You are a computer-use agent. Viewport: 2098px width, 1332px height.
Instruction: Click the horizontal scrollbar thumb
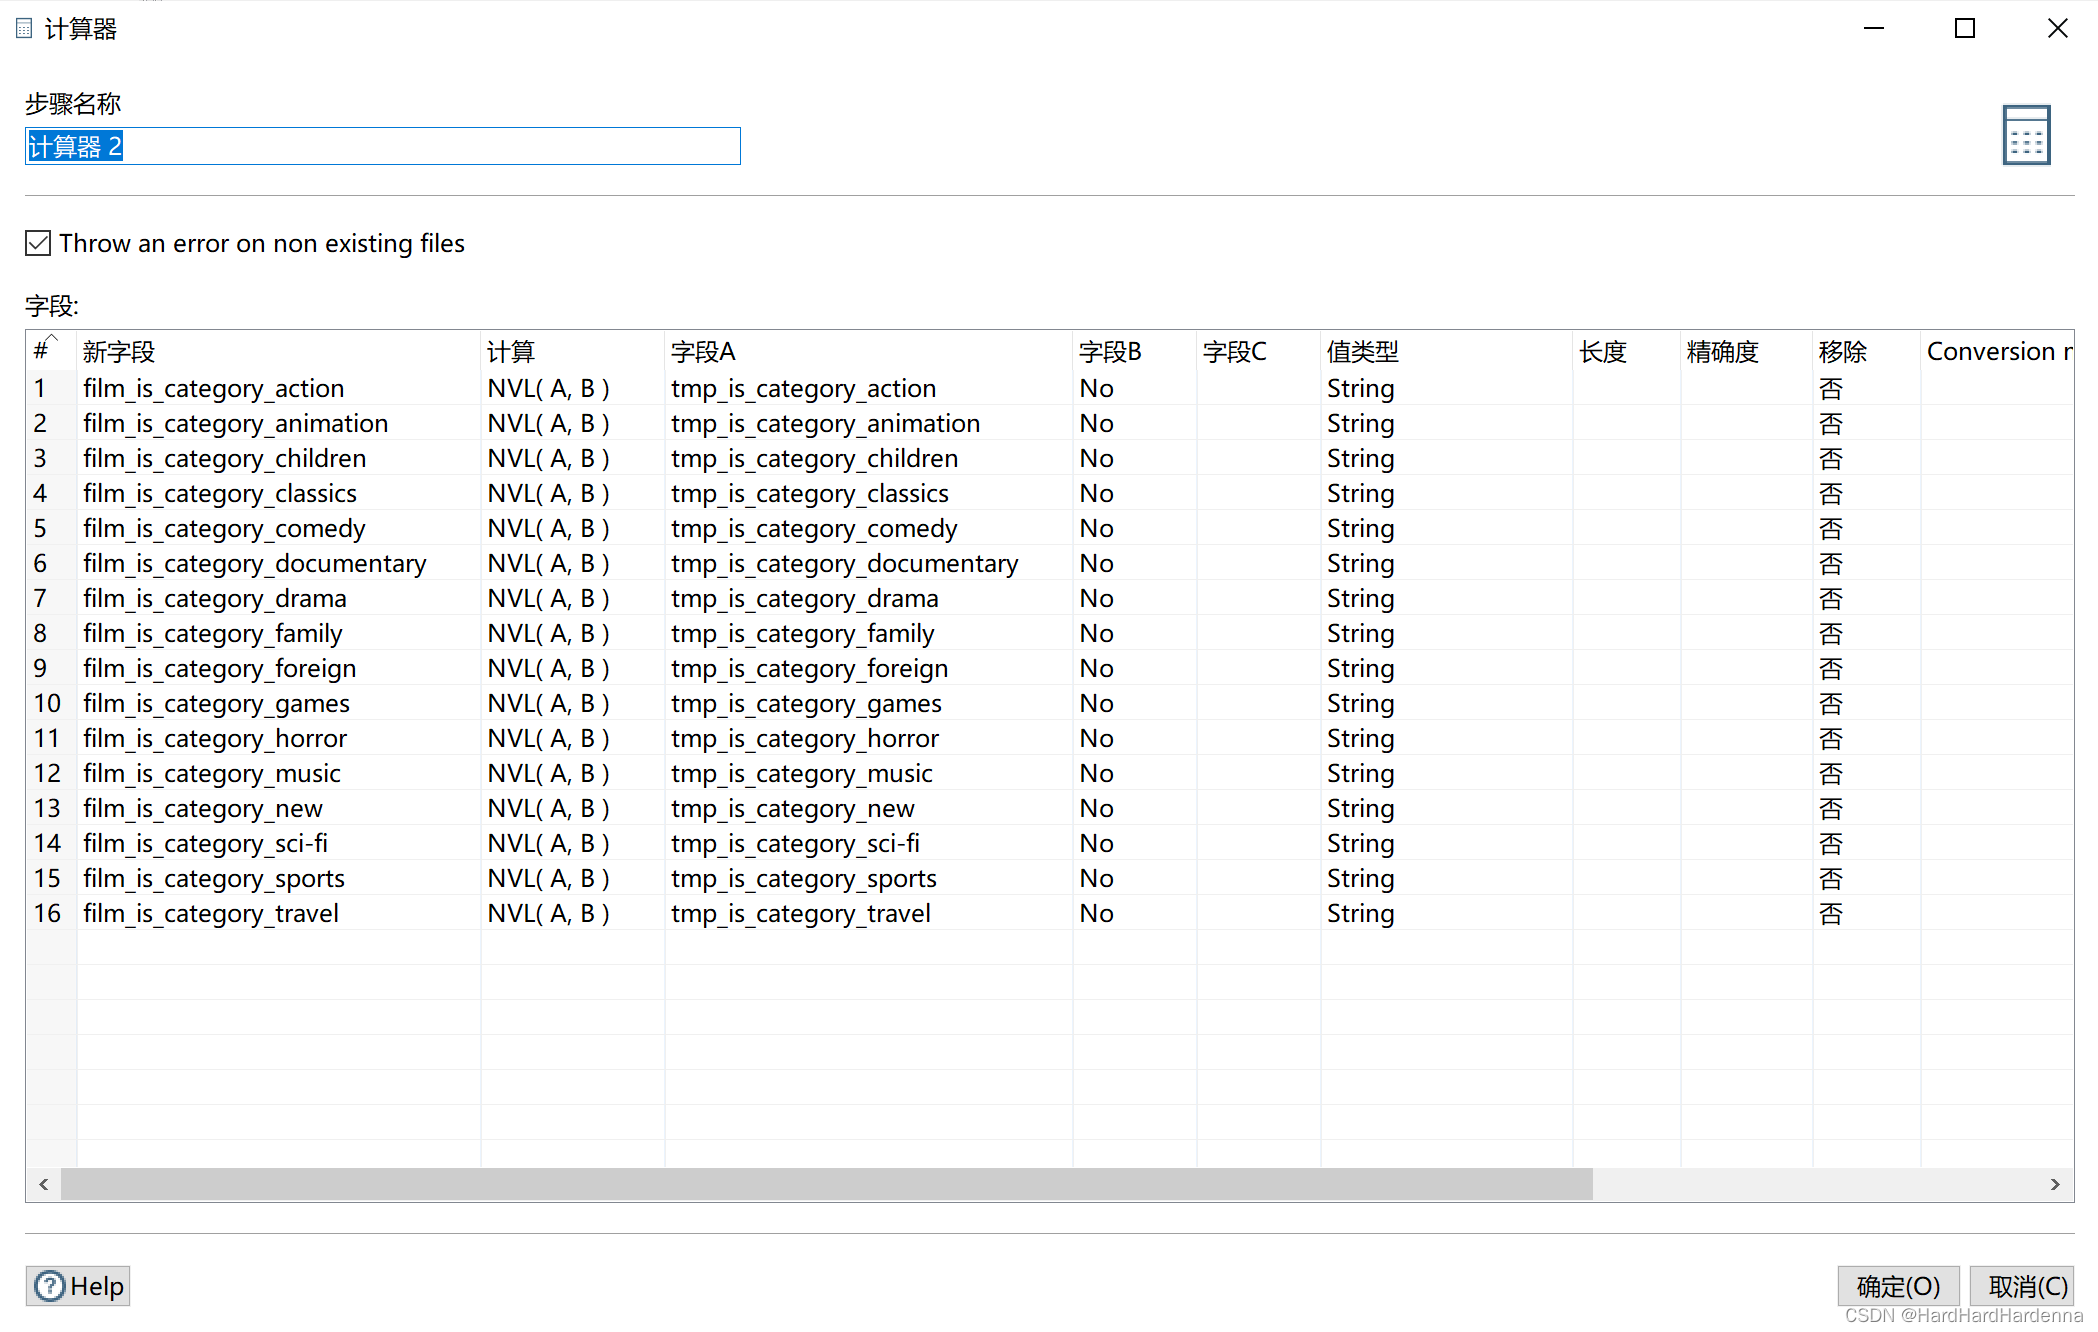click(x=826, y=1184)
